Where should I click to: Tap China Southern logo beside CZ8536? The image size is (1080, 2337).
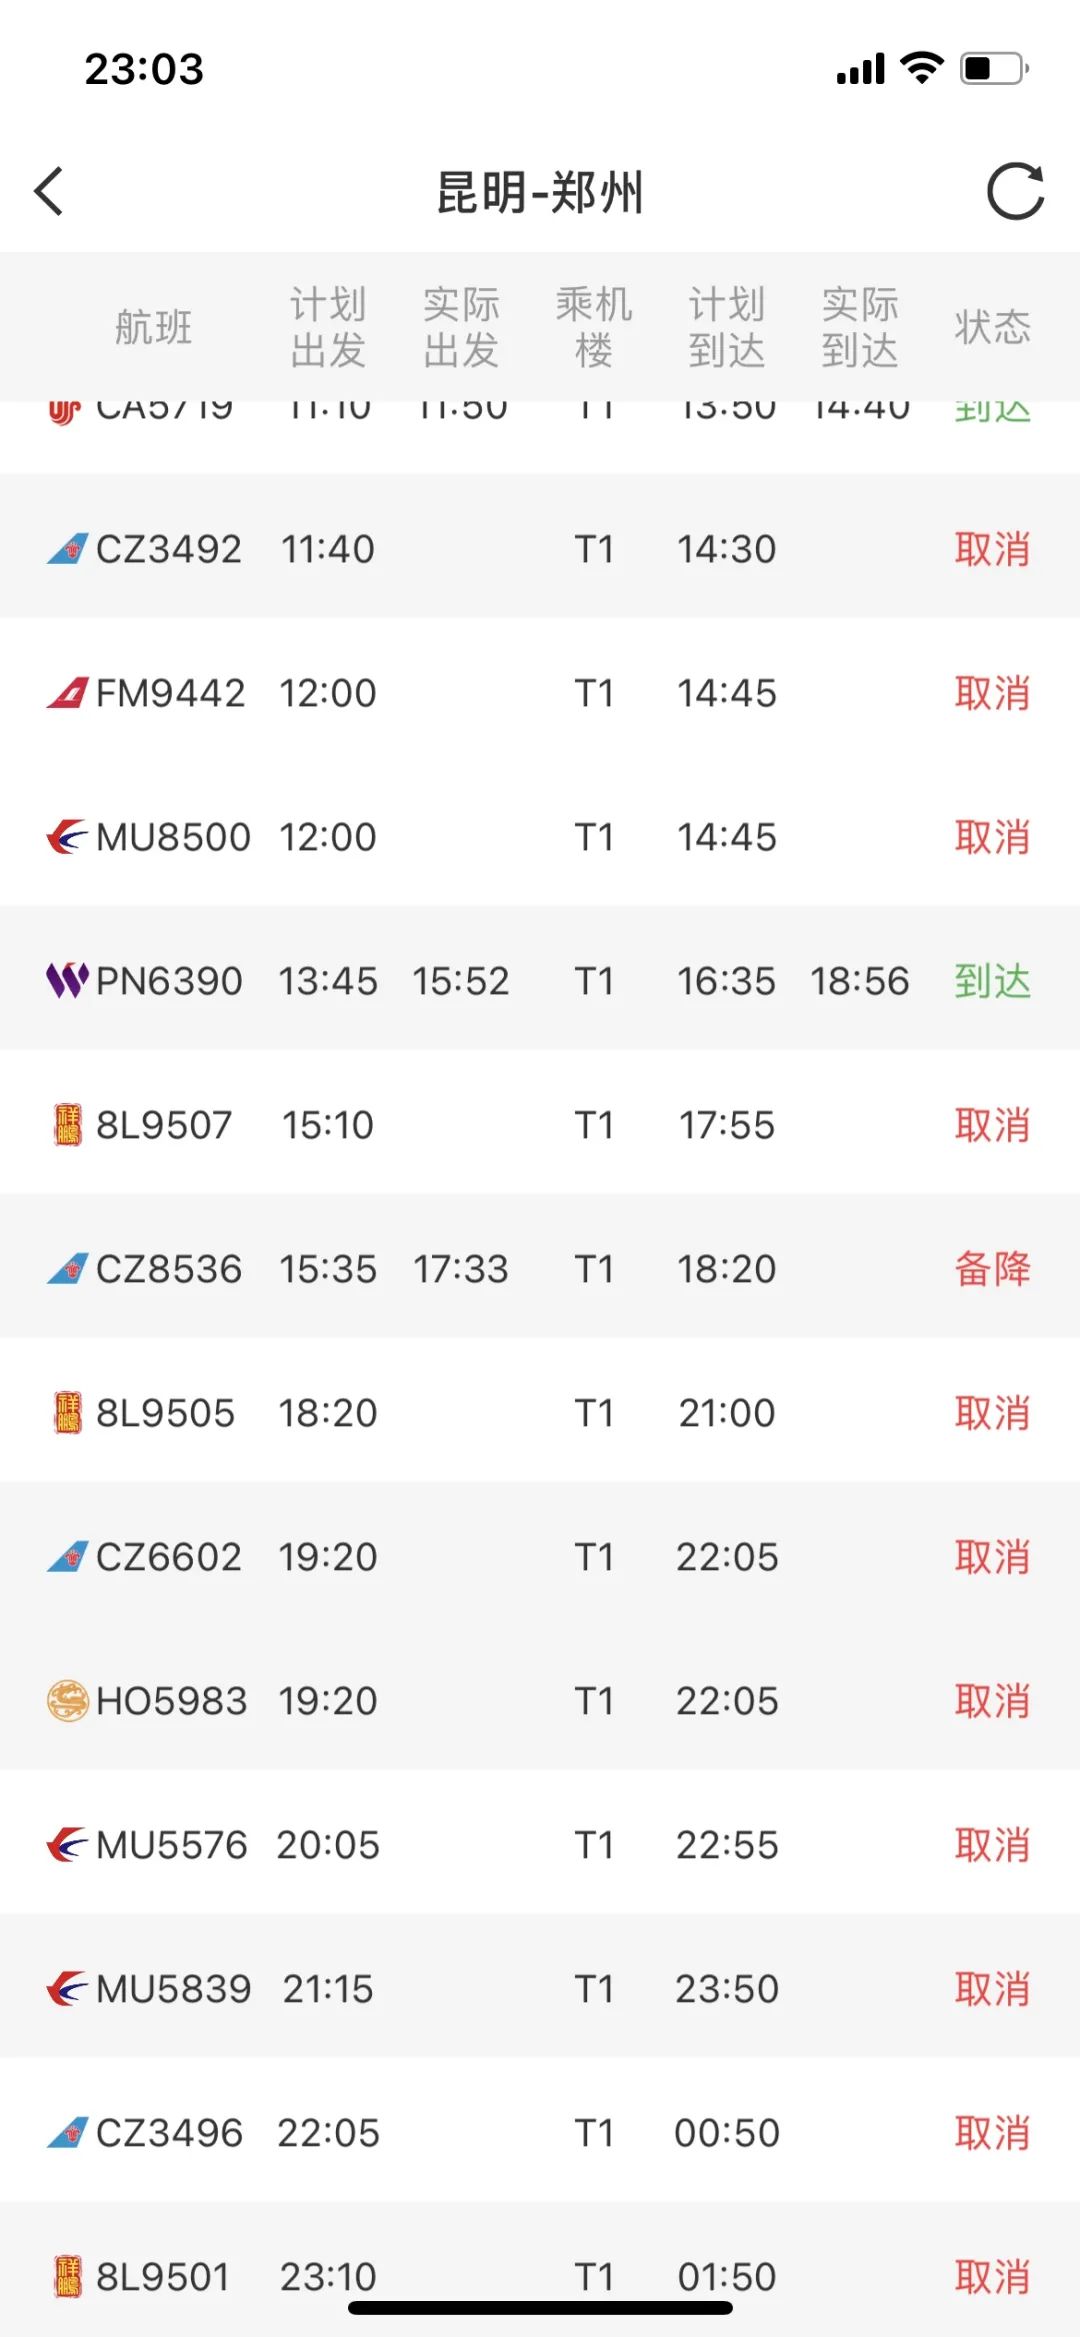coord(67,1269)
